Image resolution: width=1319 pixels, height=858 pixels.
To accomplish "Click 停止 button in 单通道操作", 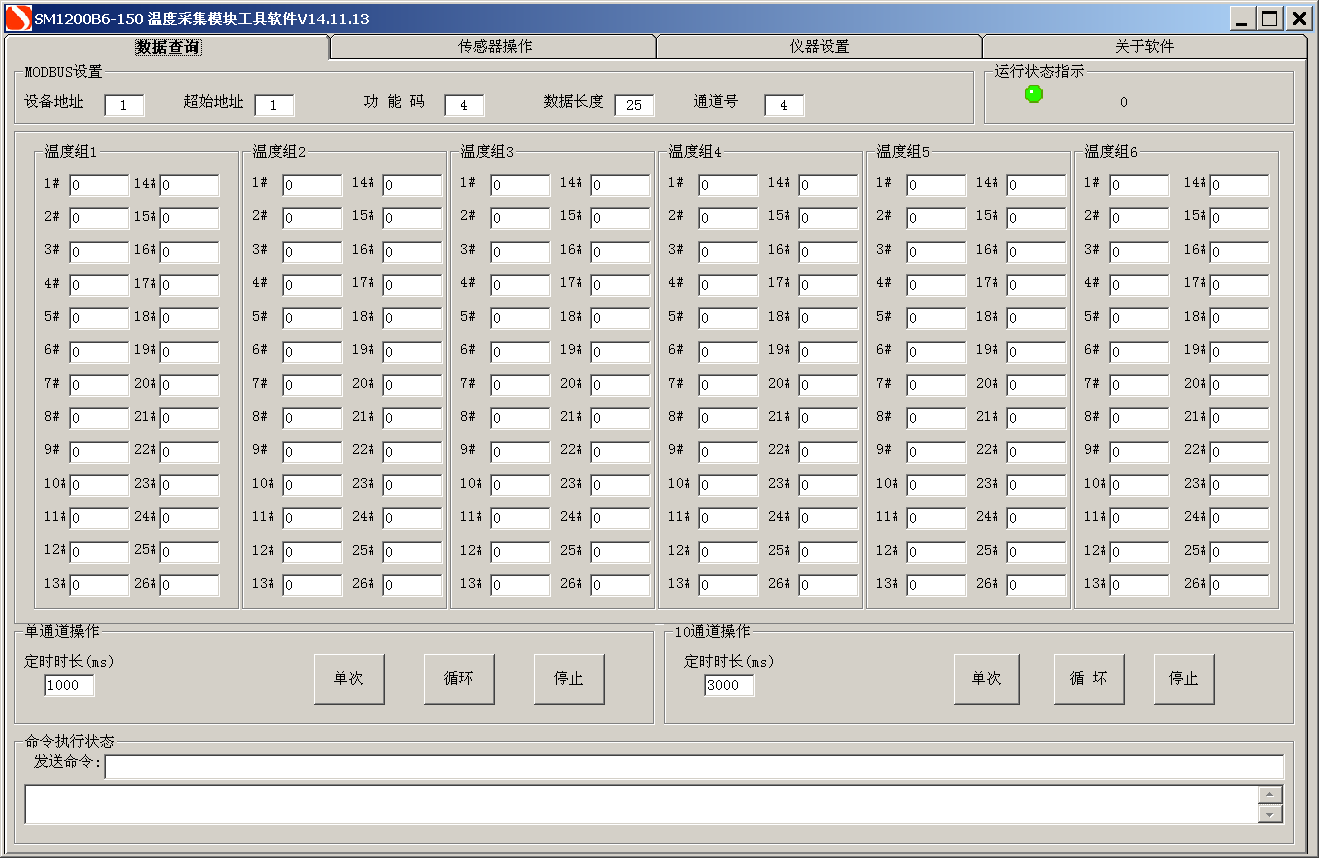I will pos(569,679).
